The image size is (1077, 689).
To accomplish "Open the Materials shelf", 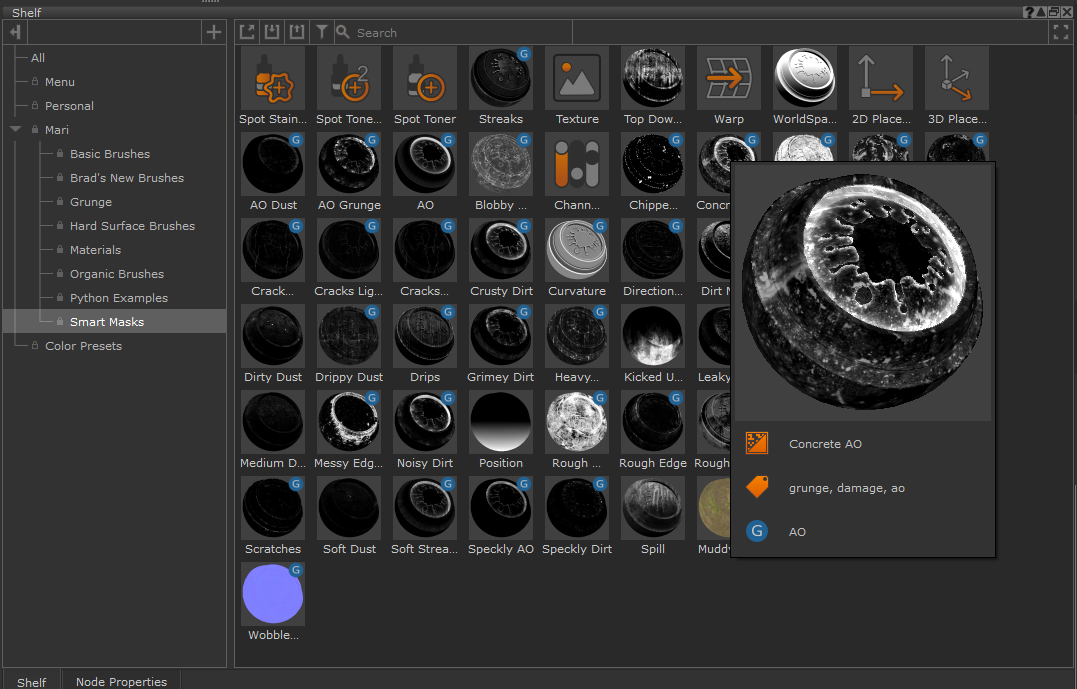I will [x=95, y=250].
